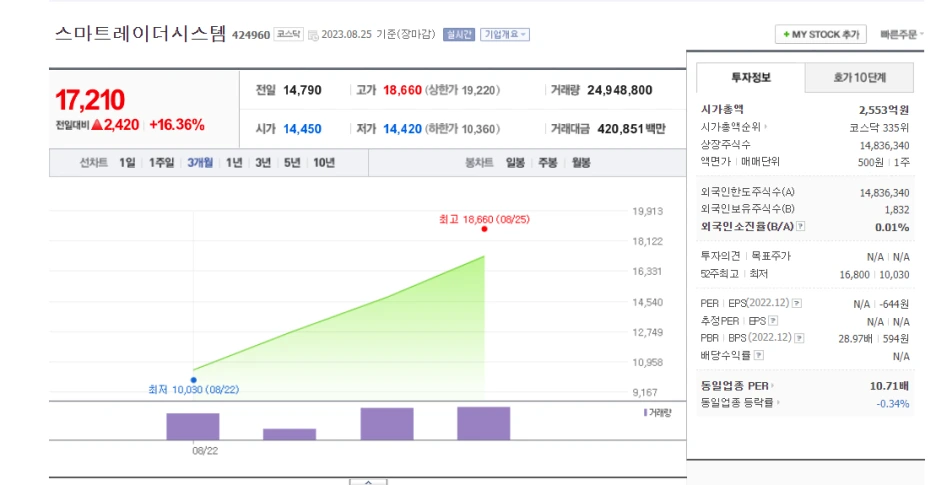Click the collapse arrow below the chart
This screenshot has height=485, width=936.
point(368,481)
